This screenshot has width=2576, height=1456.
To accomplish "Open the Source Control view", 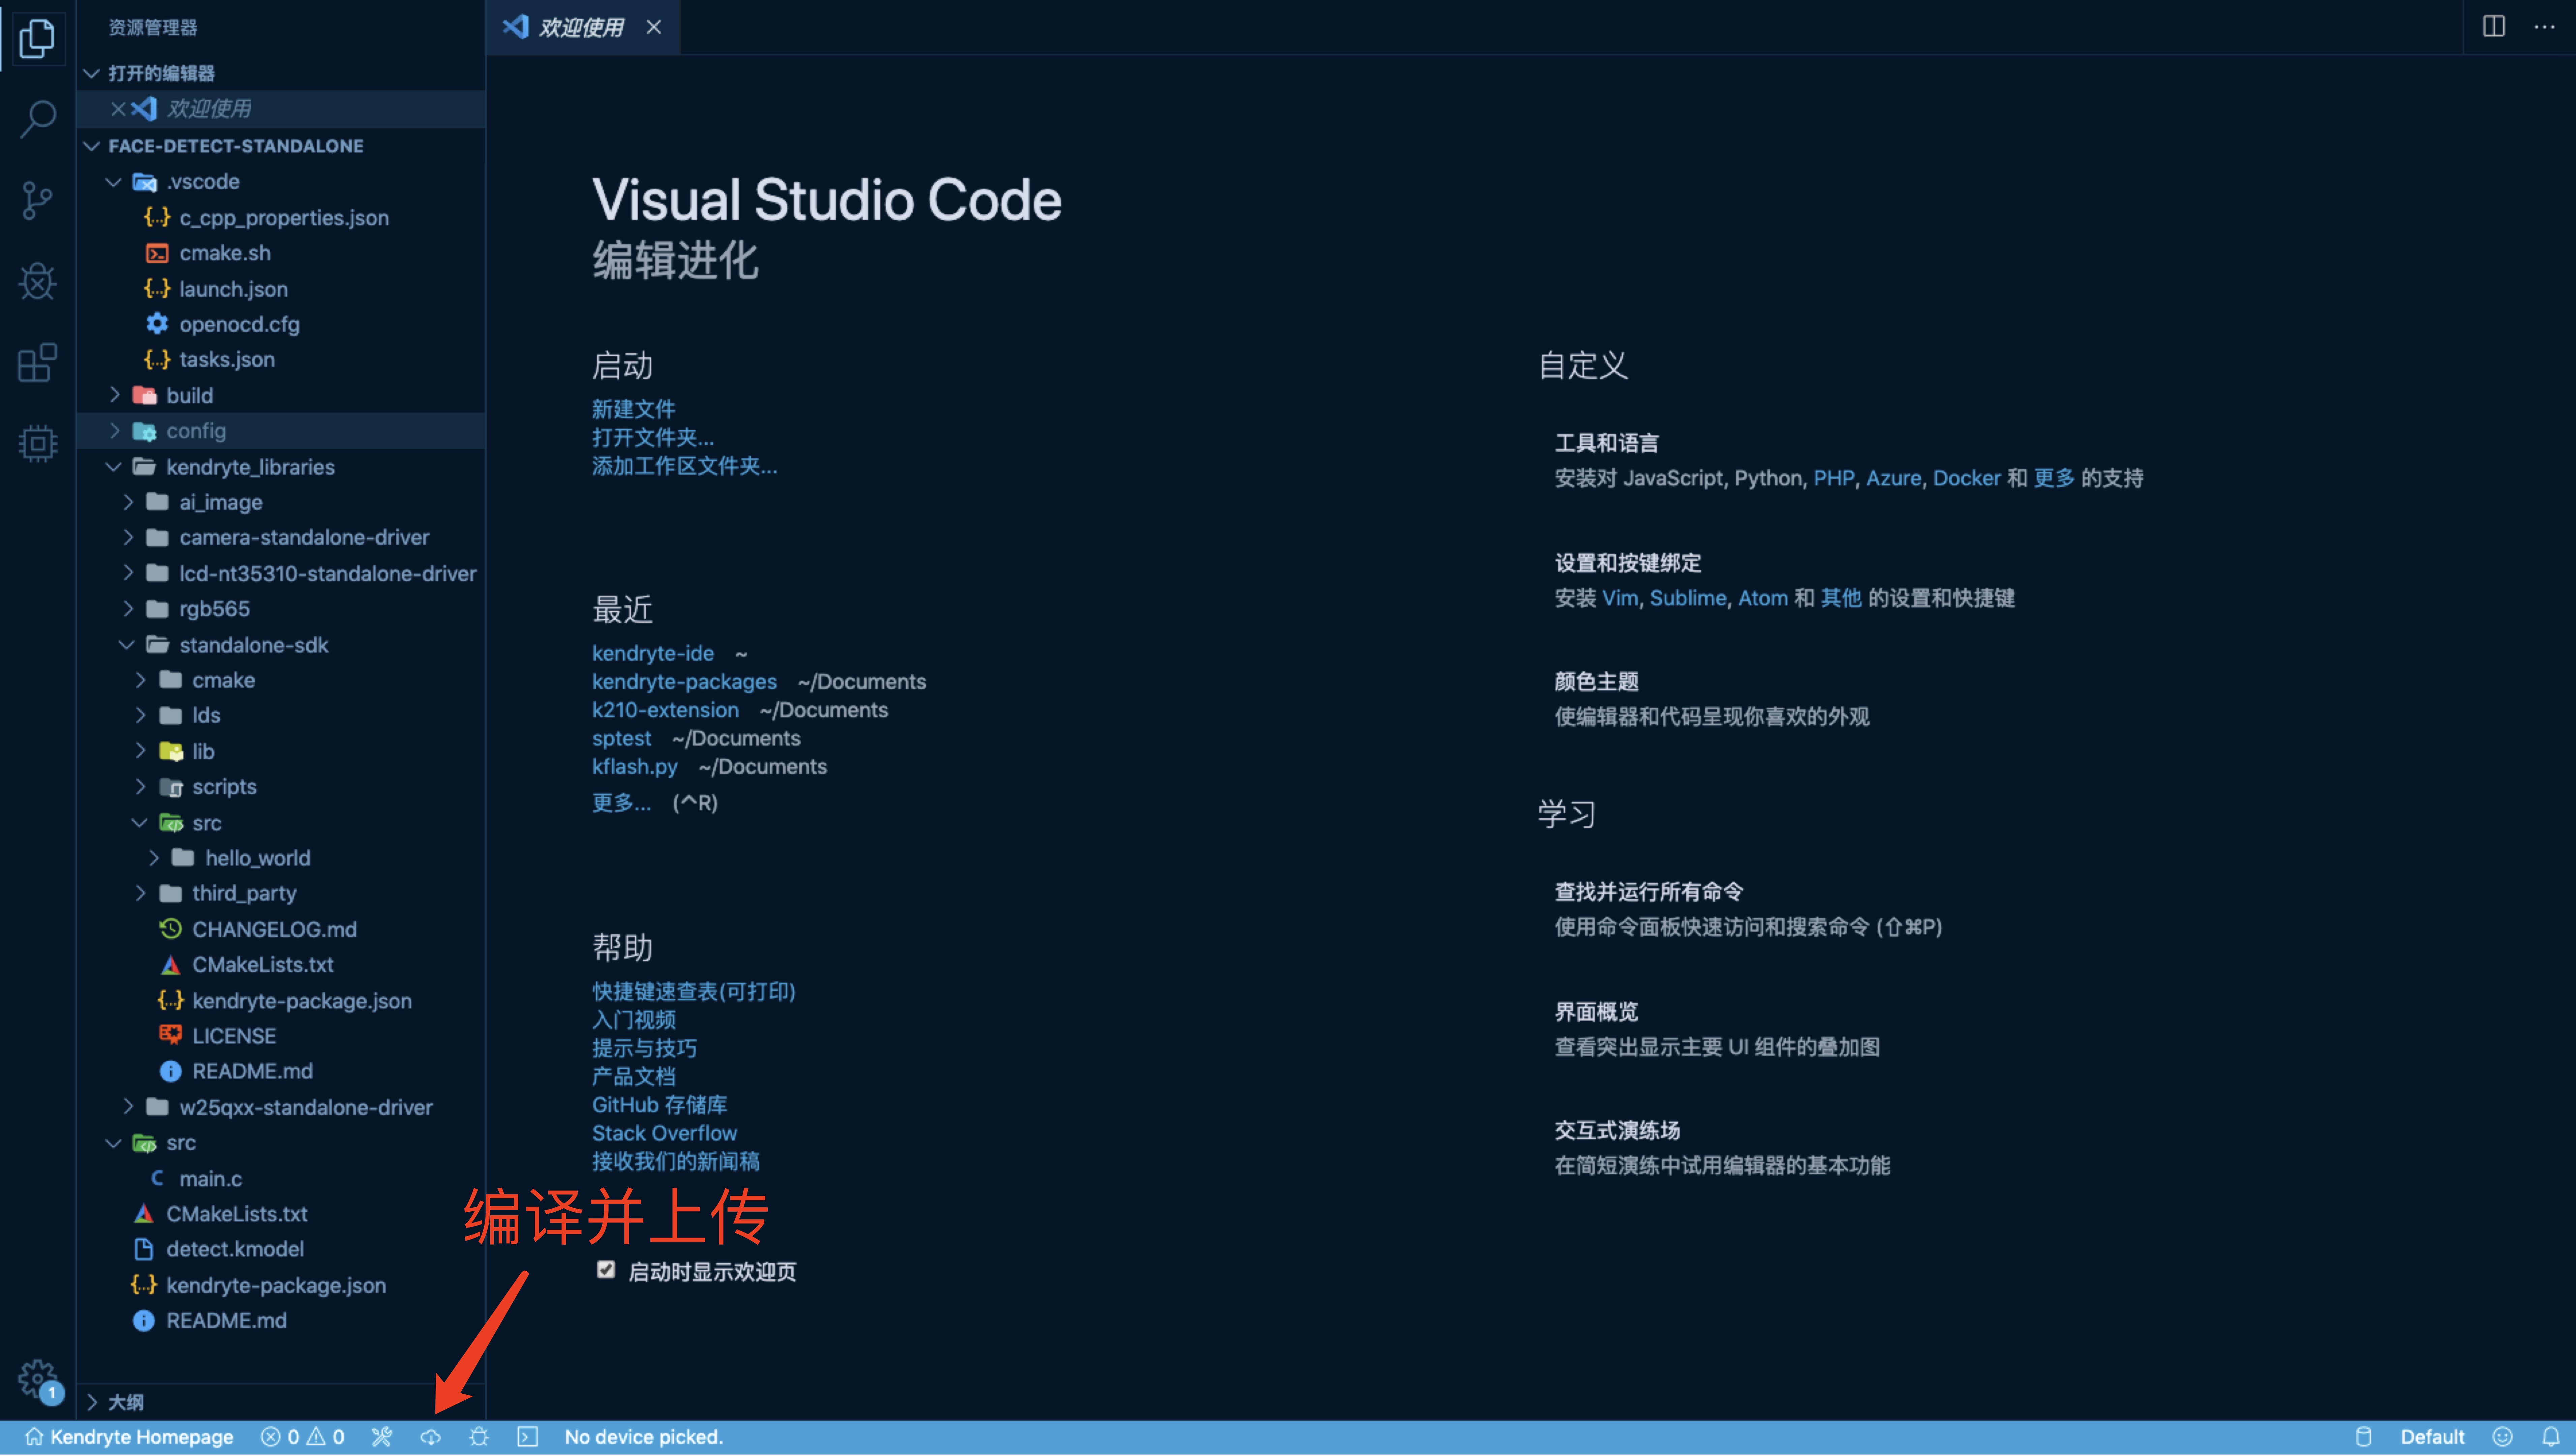I will point(37,200).
